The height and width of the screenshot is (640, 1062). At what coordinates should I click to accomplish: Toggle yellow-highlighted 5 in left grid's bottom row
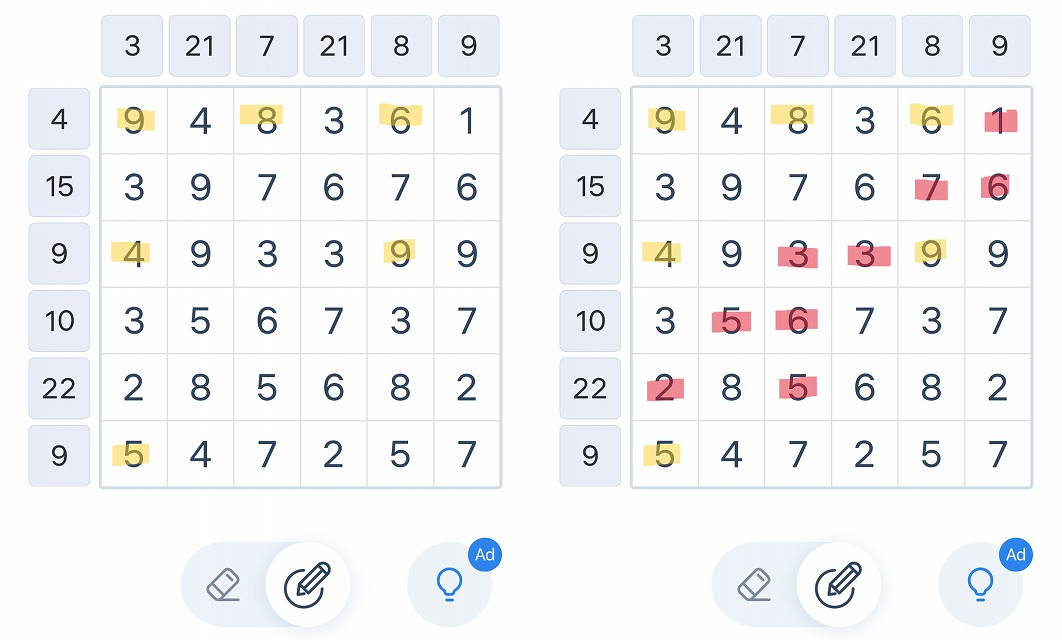click(134, 454)
